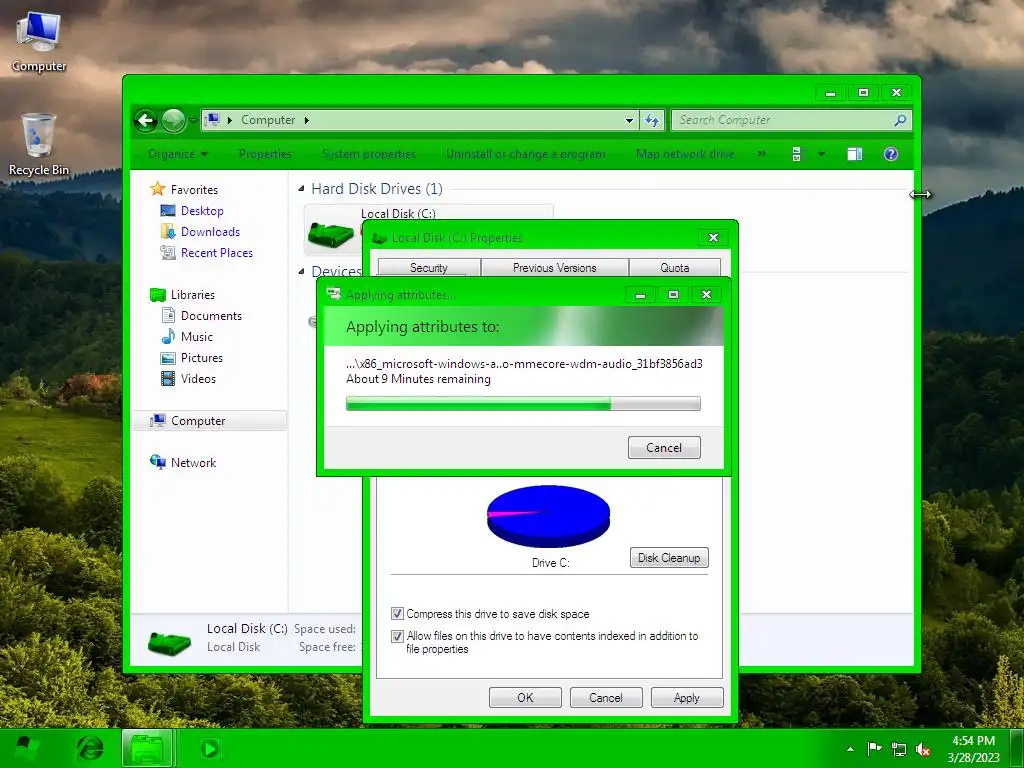Click Apply in the Properties dialog

(x=687, y=697)
